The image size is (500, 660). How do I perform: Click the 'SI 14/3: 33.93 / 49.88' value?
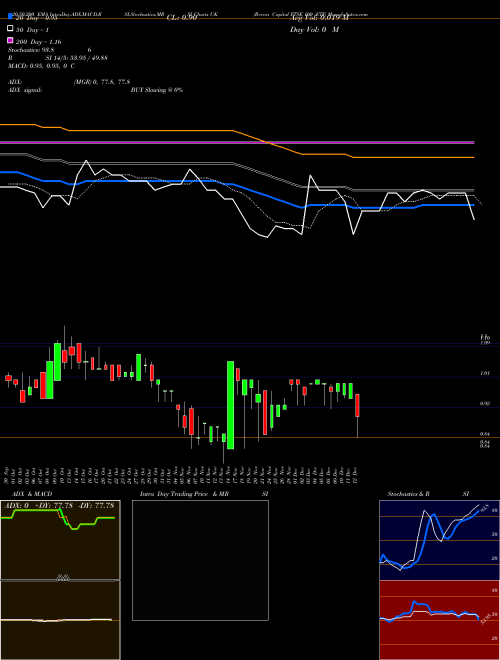(76, 58)
